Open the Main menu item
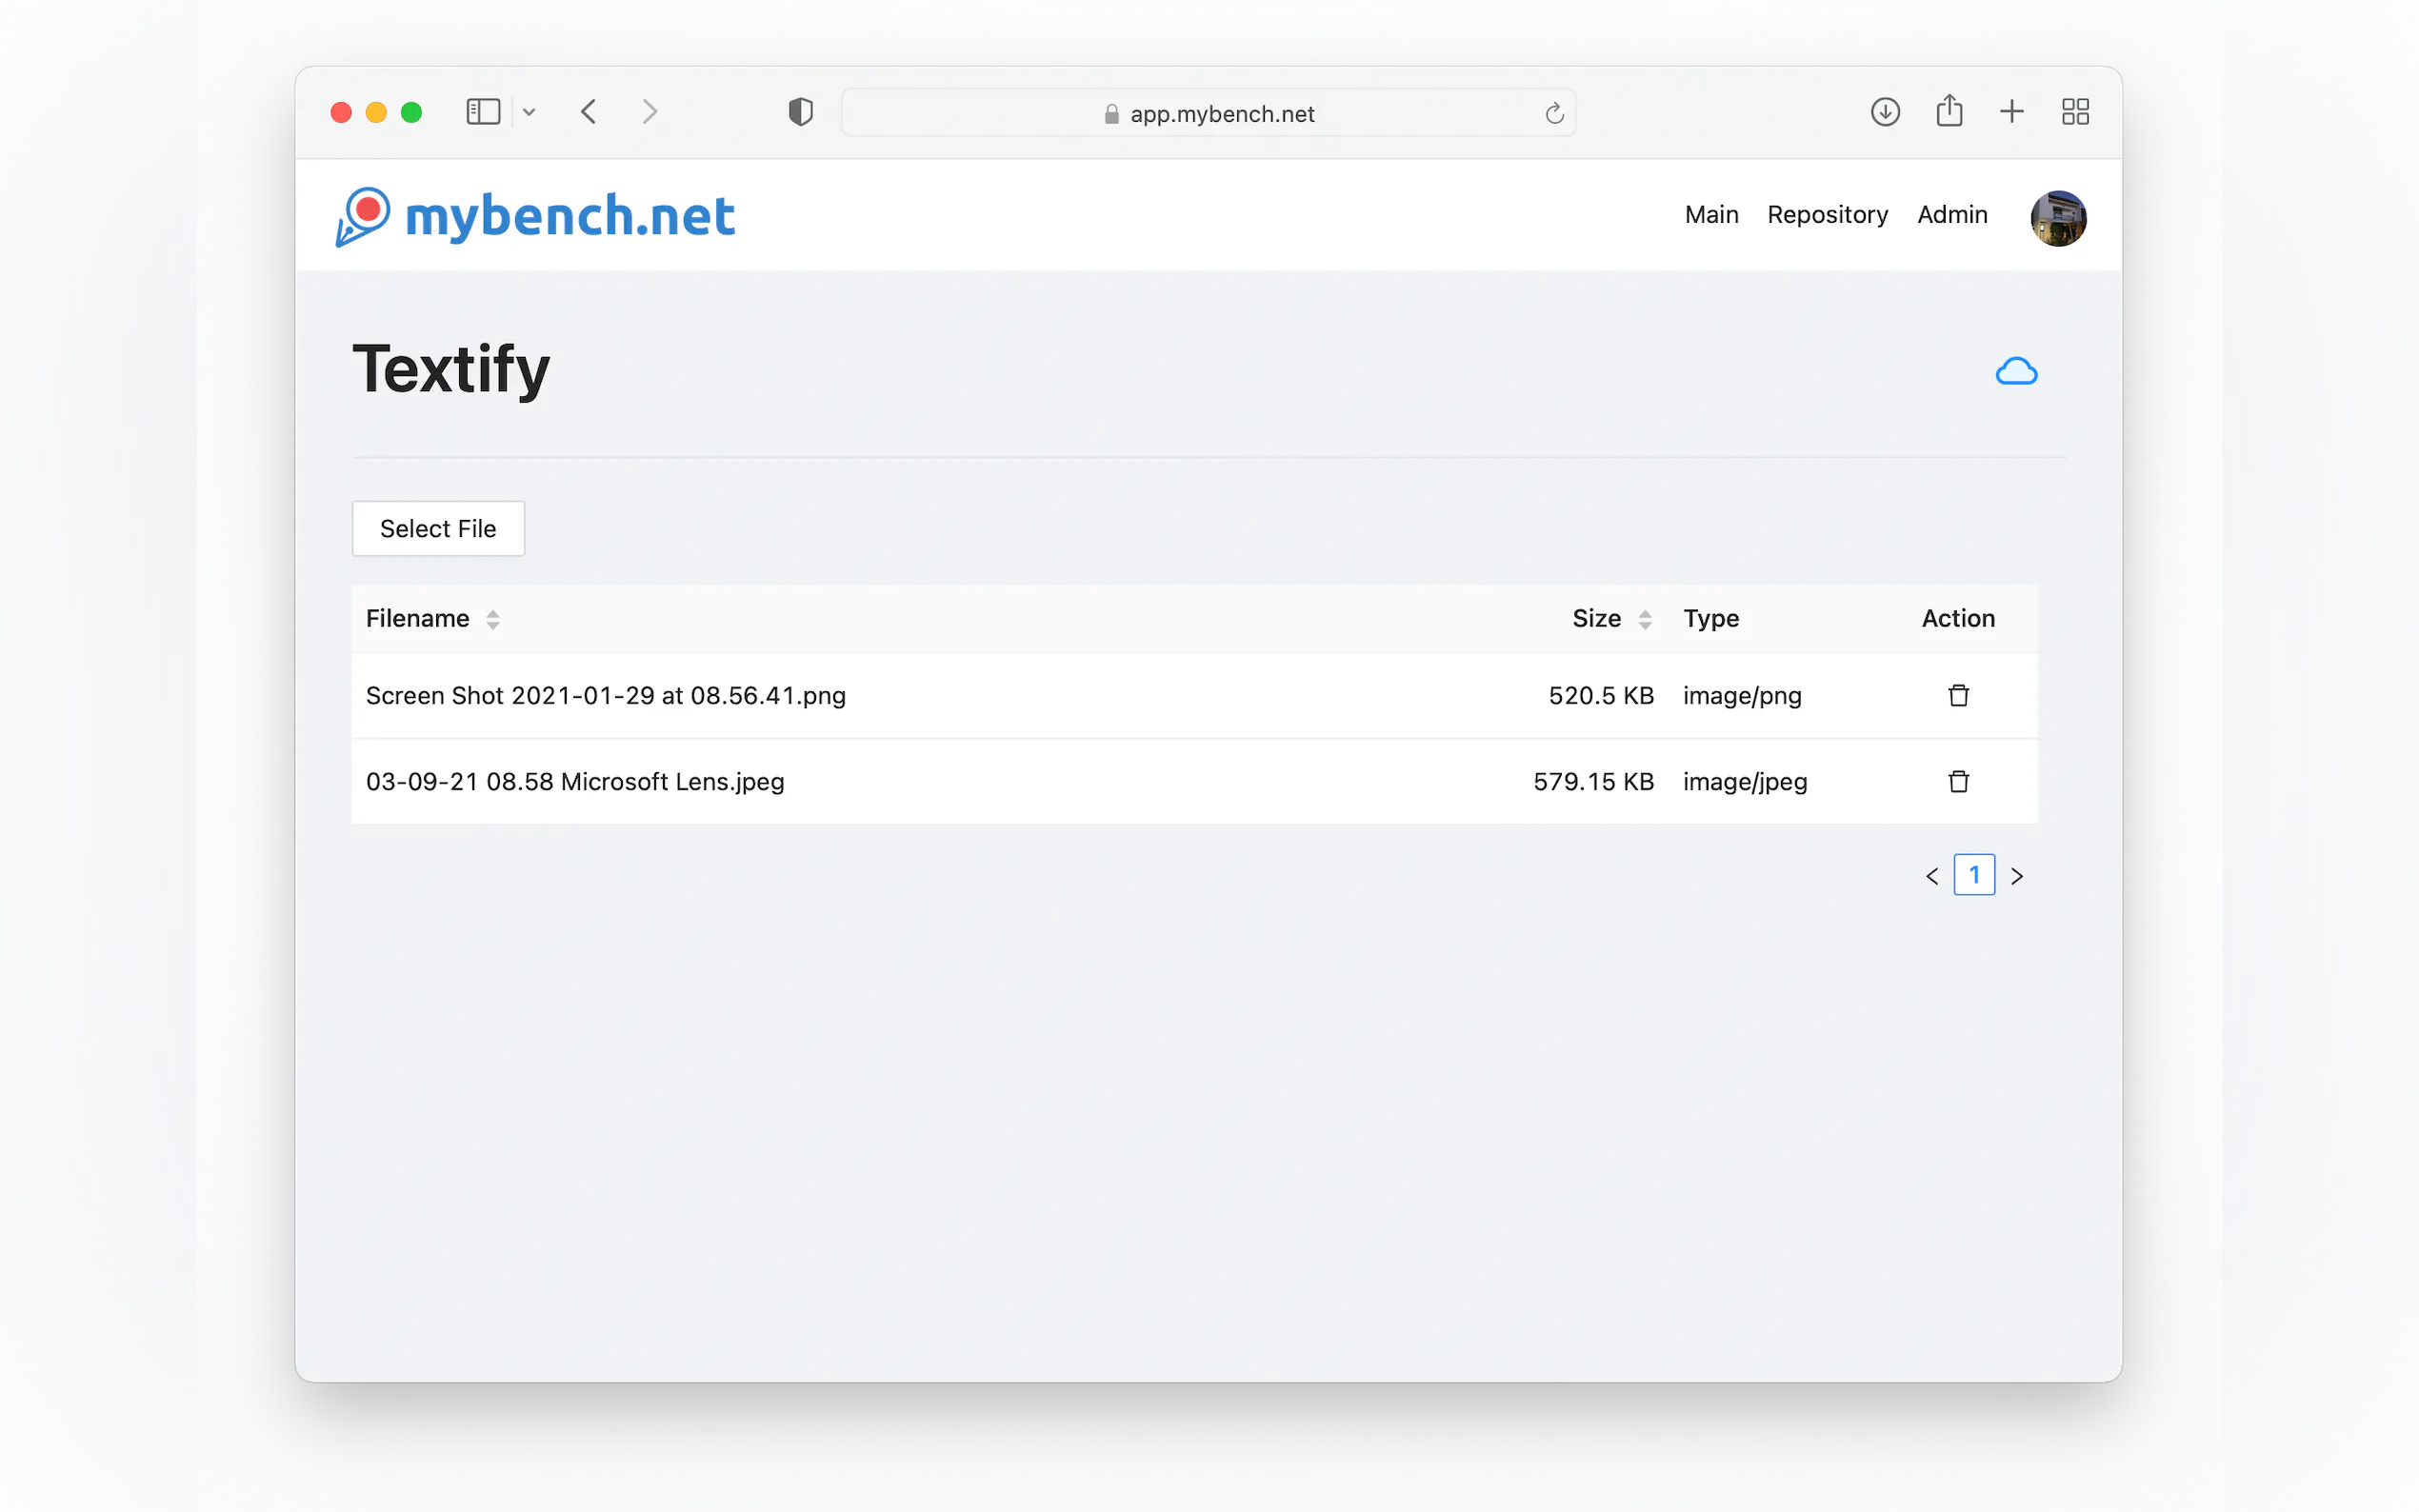 pyautogui.click(x=1711, y=215)
